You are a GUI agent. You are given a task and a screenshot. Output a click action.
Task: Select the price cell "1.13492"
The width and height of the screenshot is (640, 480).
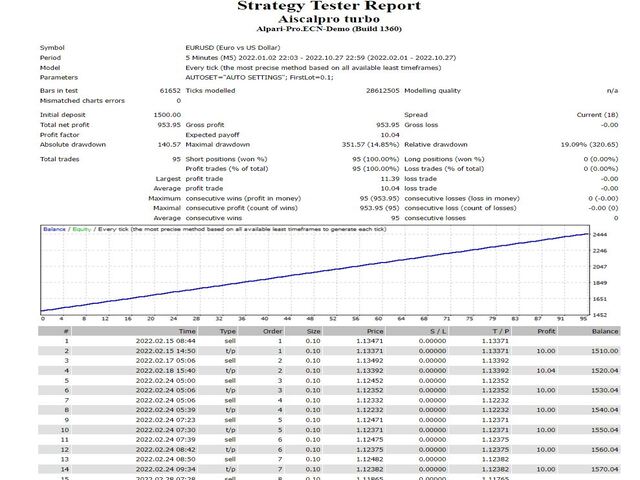[x=370, y=361]
